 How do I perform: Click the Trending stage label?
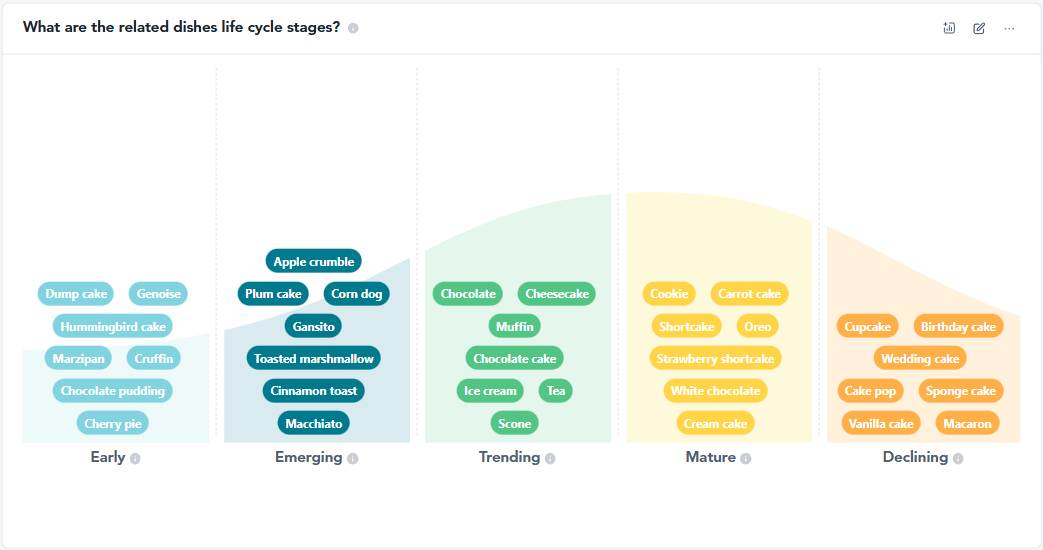(x=509, y=457)
